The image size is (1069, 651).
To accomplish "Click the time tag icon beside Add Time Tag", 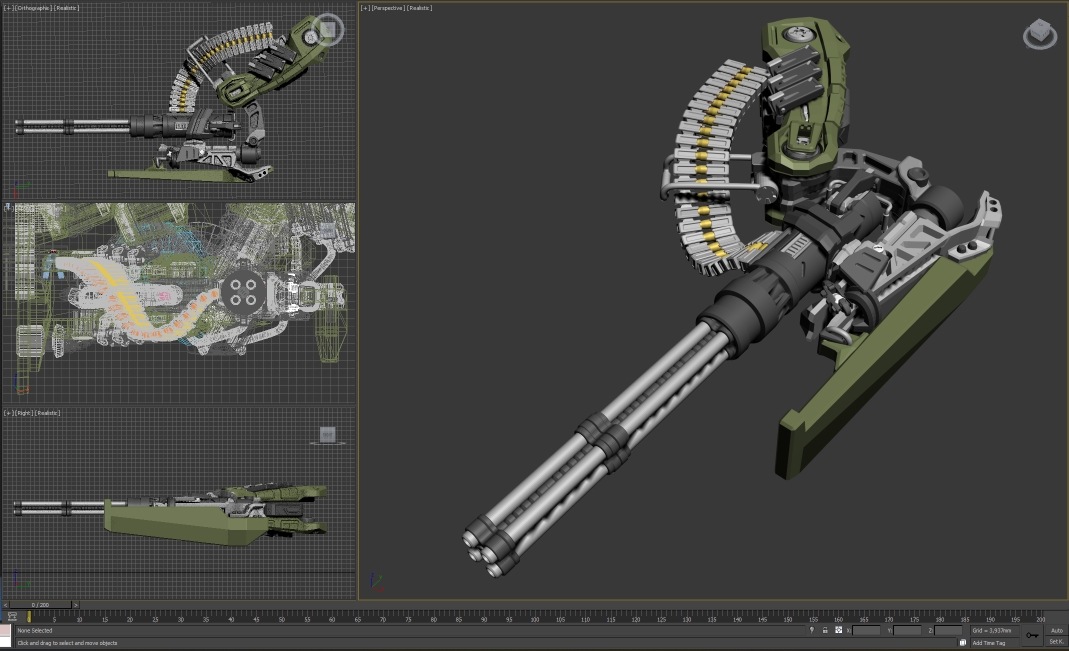I will (x=963, y=643).
